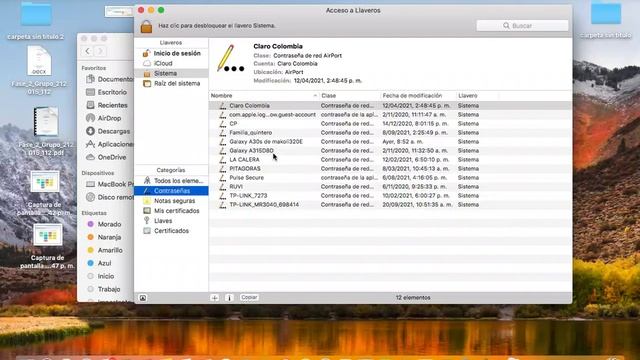This screenshot has width=640, height=360.
Task: Go back in the Finder window
Action: click(x=88, y=51)
